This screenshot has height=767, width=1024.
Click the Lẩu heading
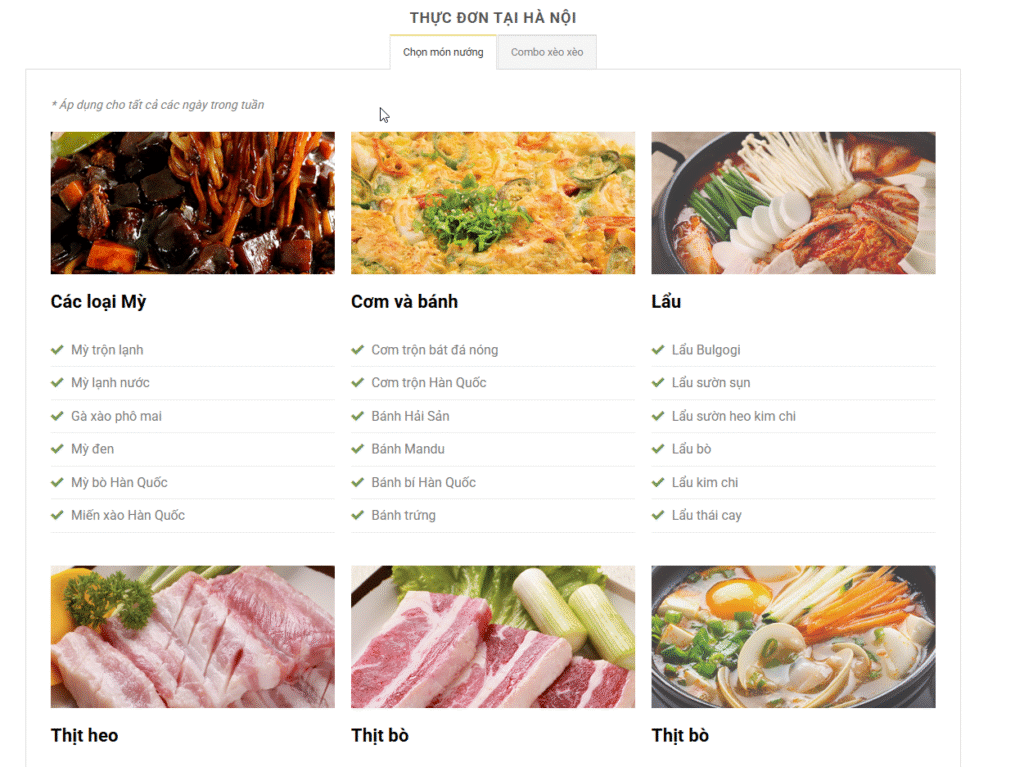[666, 302]
